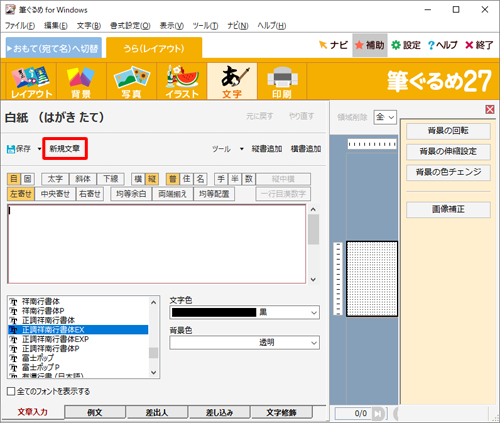Click 横書追加 to add horizontal text

(x=306, y=149)
